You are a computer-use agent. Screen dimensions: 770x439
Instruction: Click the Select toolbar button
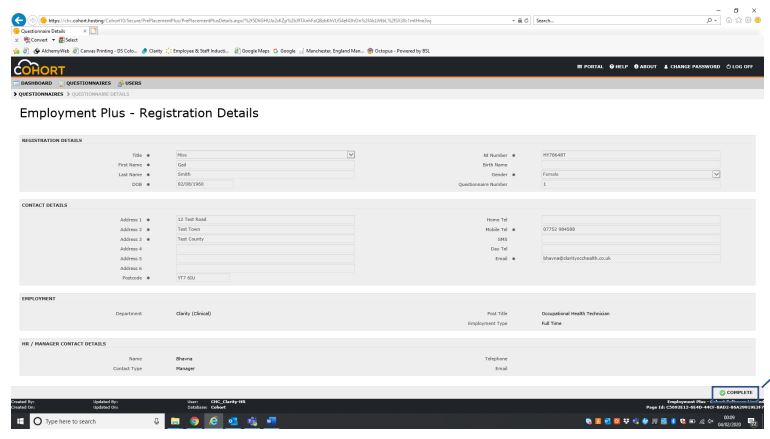pyautogui.click(x=68, y=40)
